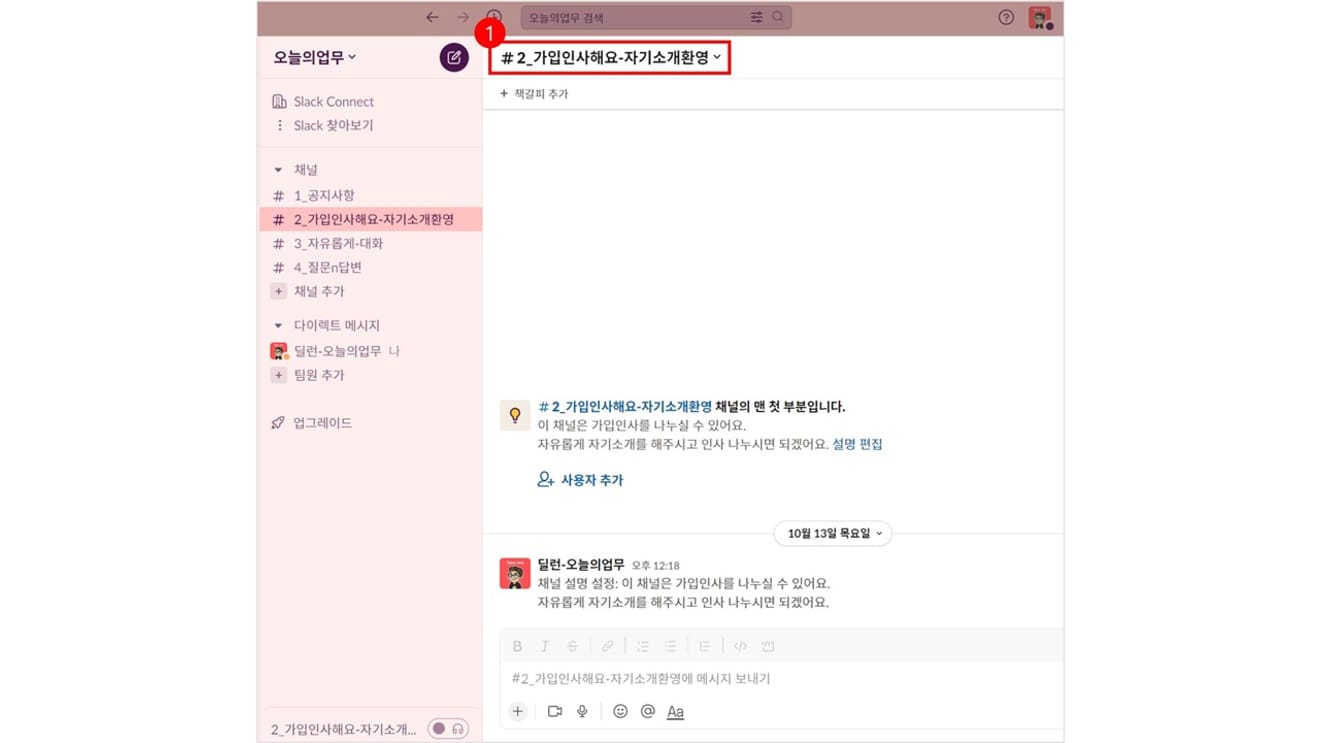The image size is (1320, 743).
Task: Click 책갈피 추가 to add bookmark
Action: (534, 93)
